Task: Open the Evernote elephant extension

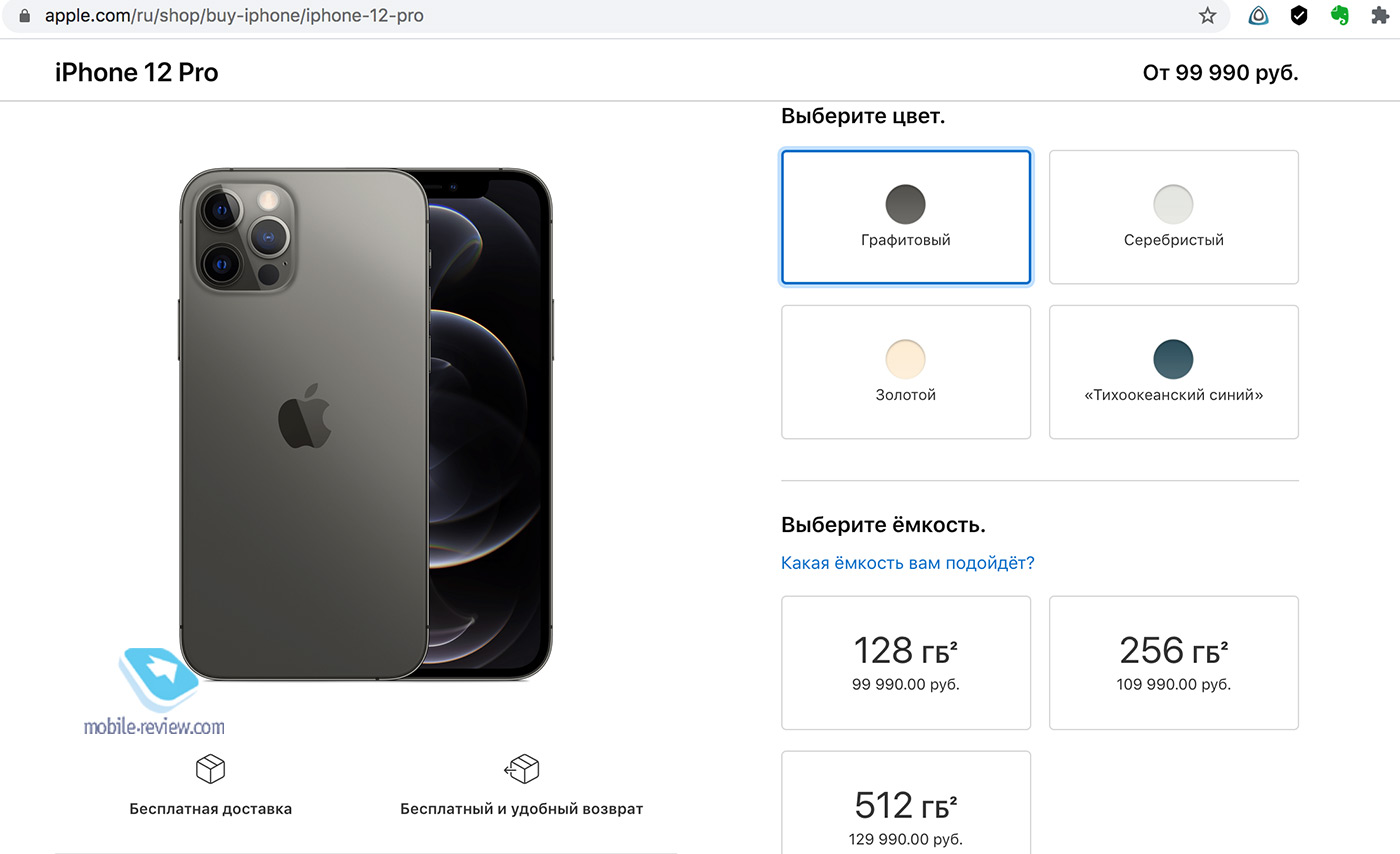Action: [1340, 16]
